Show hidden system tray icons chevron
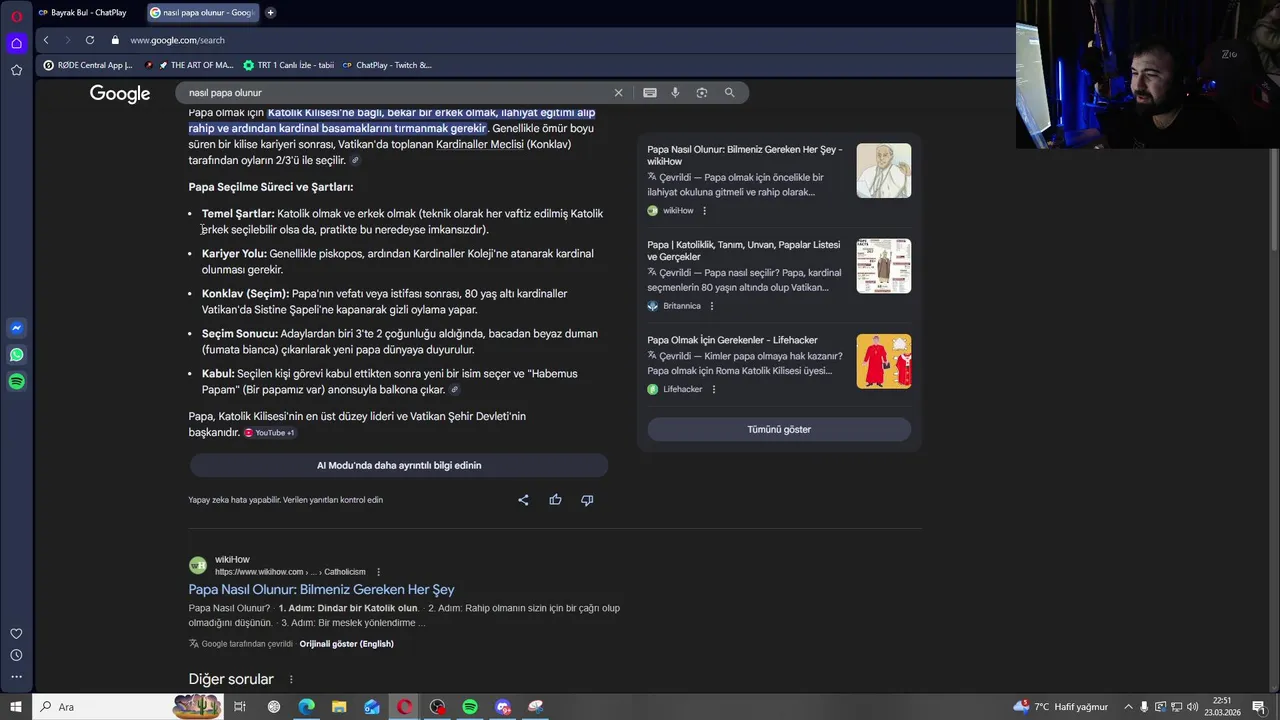 click(1128, 707)
